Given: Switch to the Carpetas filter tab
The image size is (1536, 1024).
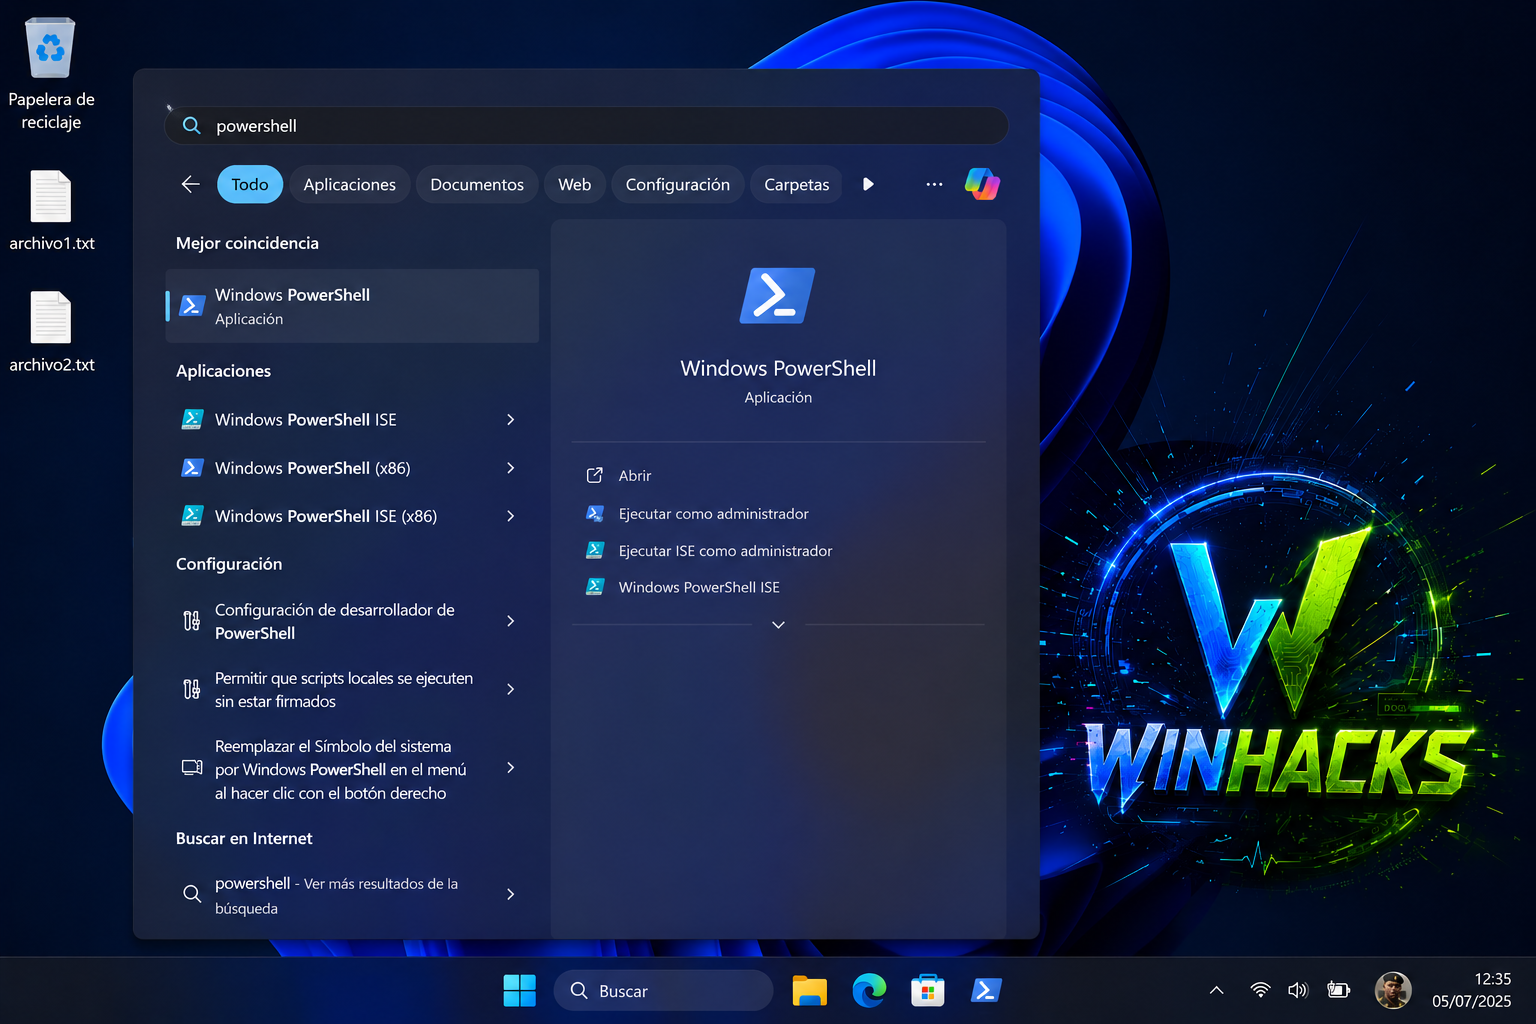Looking at the screenshot, I should [797, 184].
